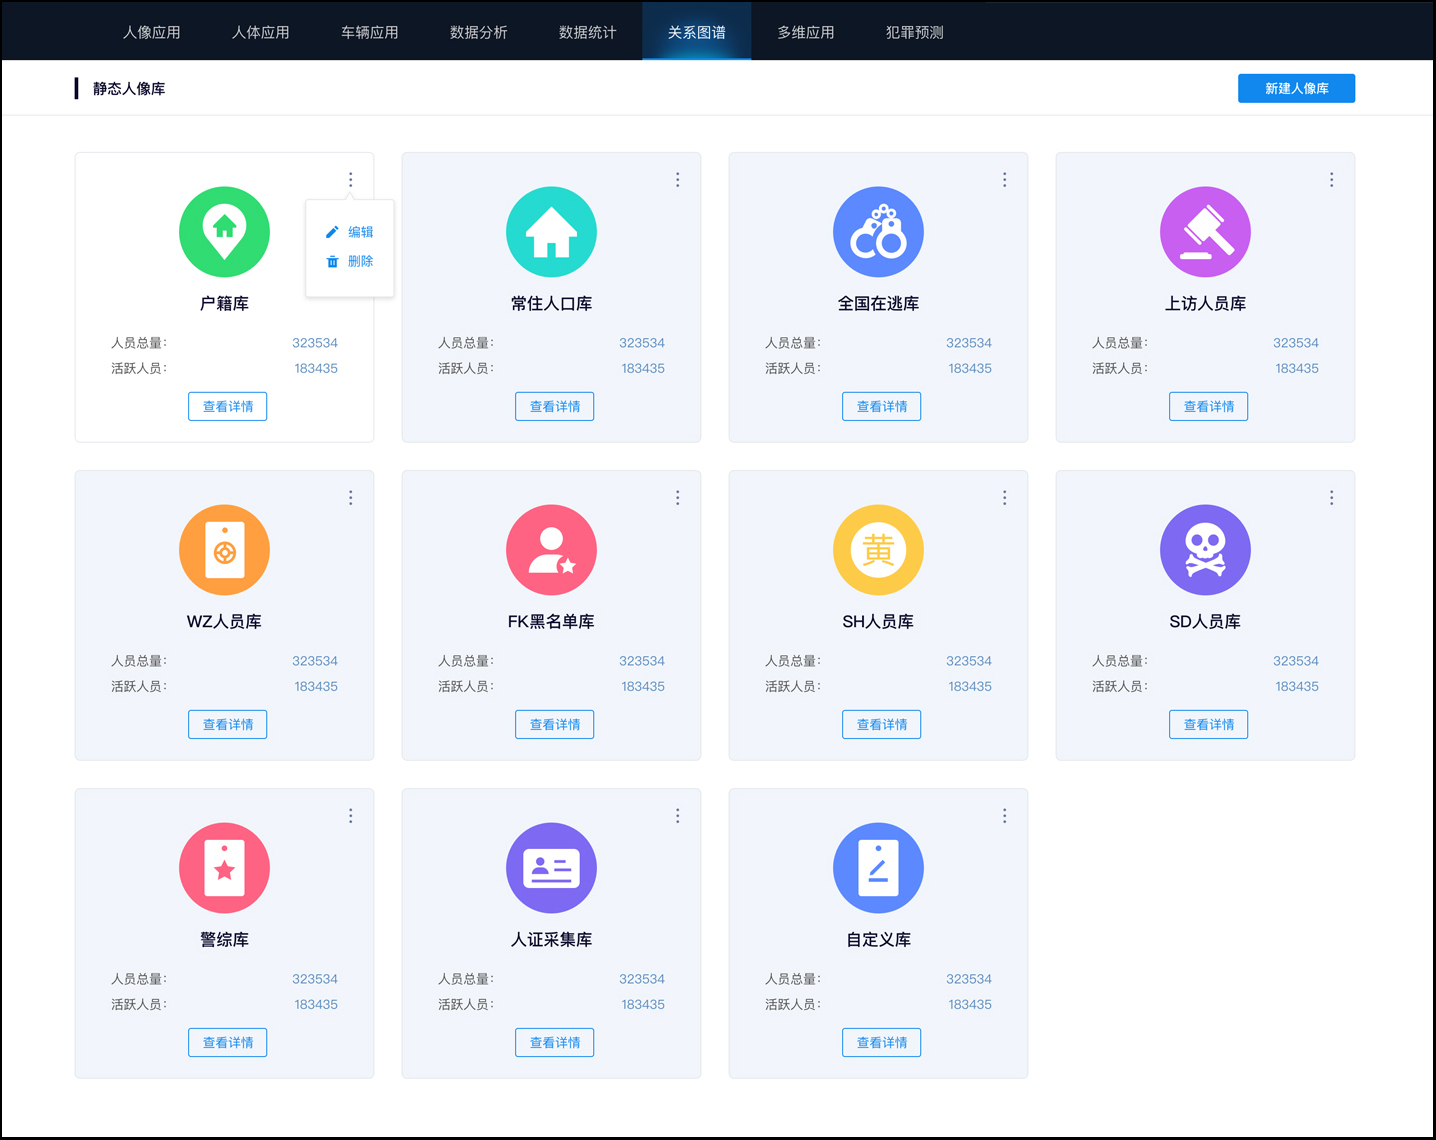Switch to the 人像应用 tab
Image resolution: width=1436 pixels, height=1140 pixels.
click(x=152, y=32)
